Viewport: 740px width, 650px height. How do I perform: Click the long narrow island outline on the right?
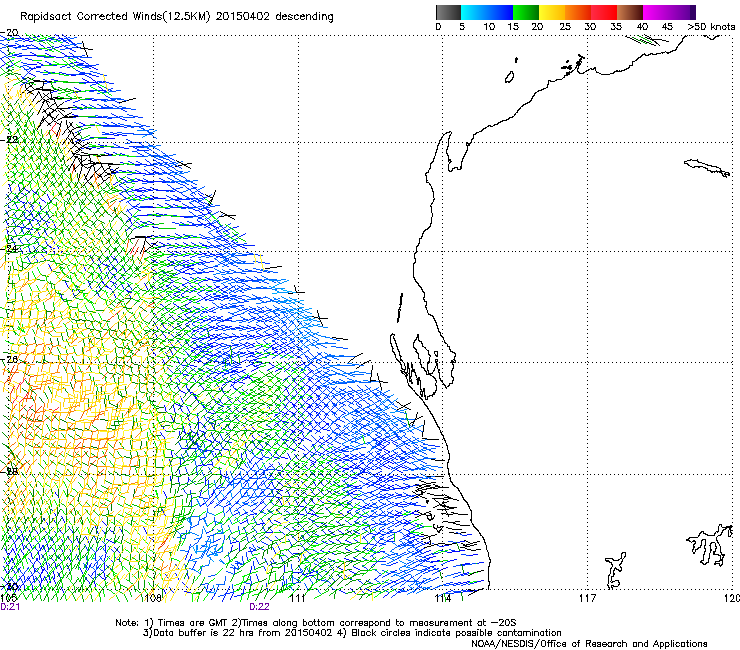707,168
